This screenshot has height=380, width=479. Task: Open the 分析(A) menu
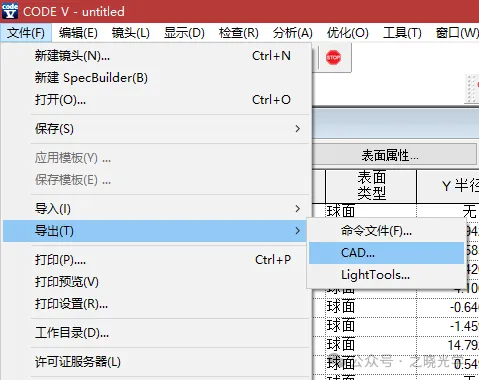coord(292,33)
